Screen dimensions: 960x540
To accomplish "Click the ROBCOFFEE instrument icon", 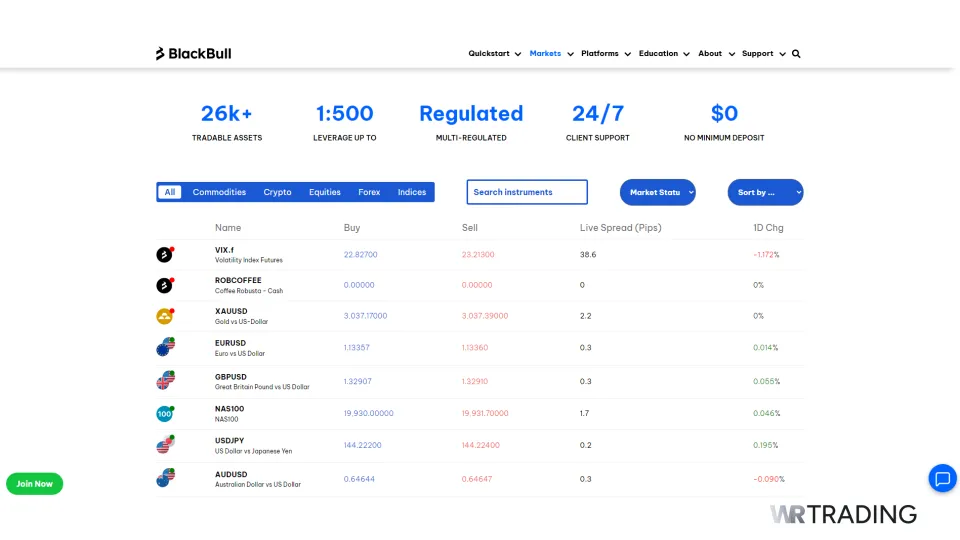I will point(165,285).
